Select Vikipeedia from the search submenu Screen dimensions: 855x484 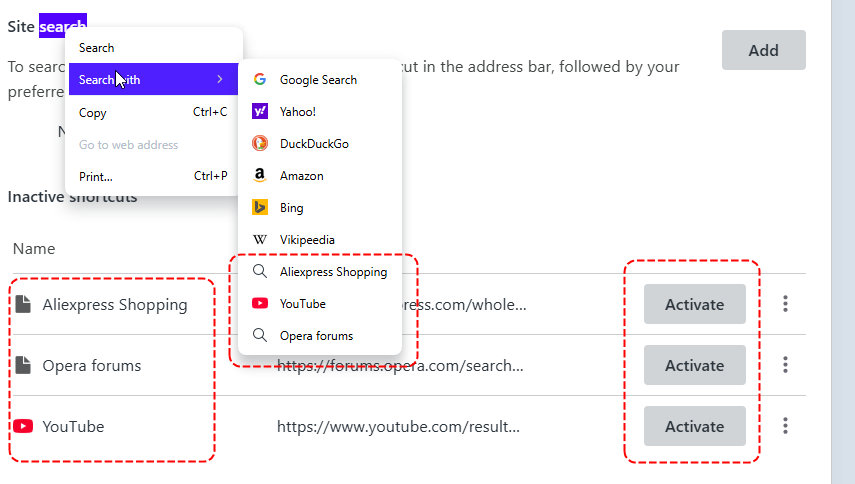pos(320,239)
